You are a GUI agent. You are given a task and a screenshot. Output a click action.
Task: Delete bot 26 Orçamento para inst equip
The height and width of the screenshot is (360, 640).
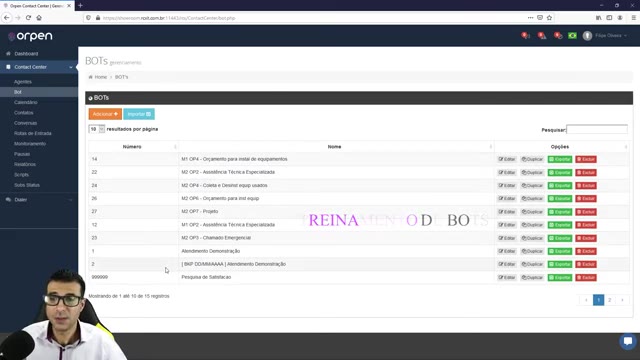coord(586,199)
